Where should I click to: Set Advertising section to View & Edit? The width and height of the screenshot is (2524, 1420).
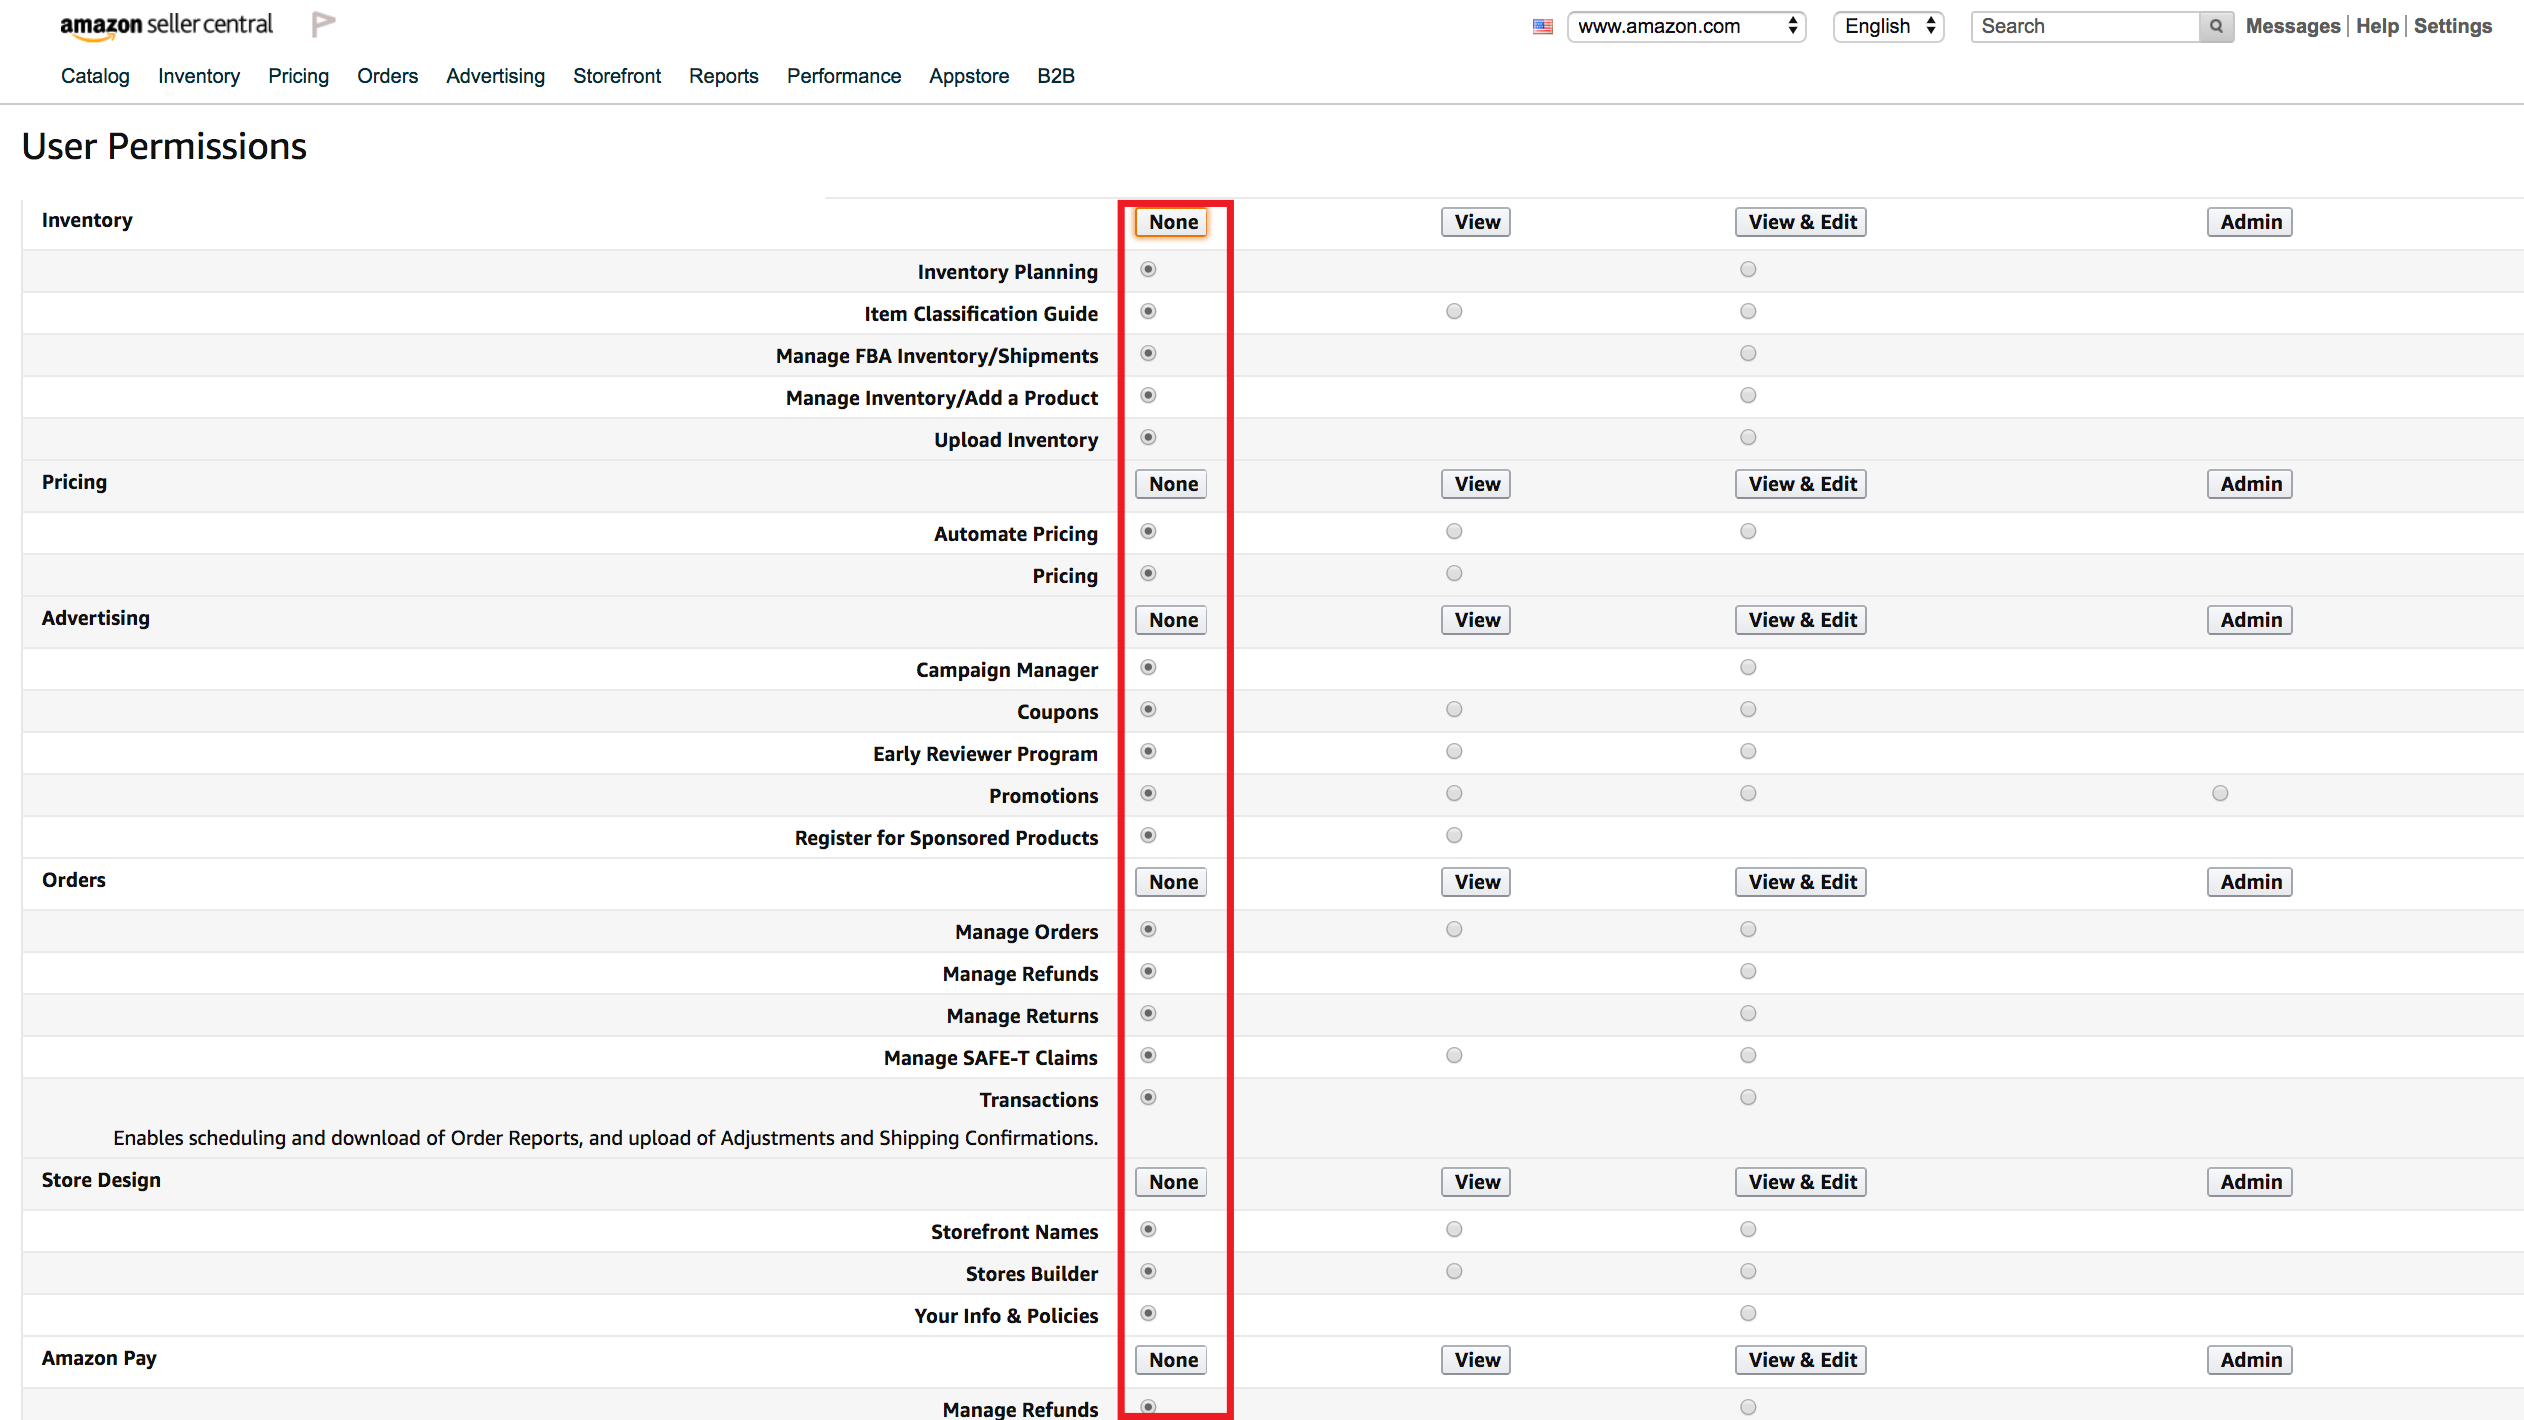[x=1801, y=620]
